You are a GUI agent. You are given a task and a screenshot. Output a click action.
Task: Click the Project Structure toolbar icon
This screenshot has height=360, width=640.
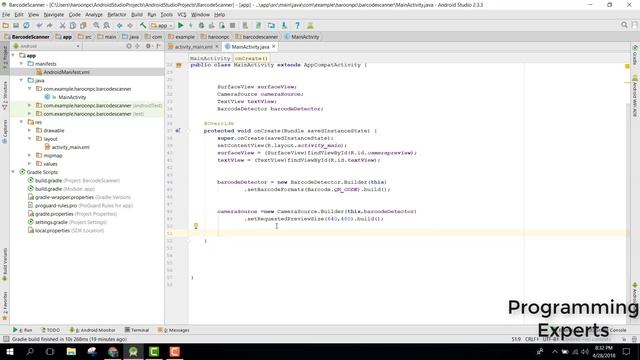(271, 25)
